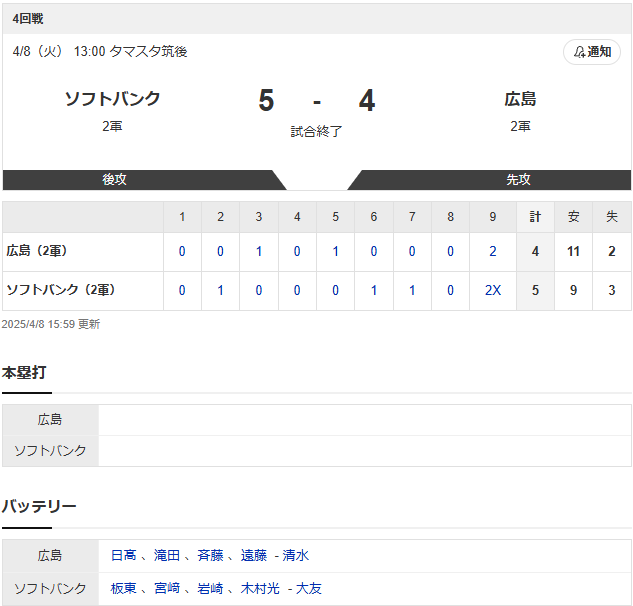Image resolution: width=633 pixels, height=606 pixels.
Task: Click 広島 1st inning score 0
Action: 182,252
